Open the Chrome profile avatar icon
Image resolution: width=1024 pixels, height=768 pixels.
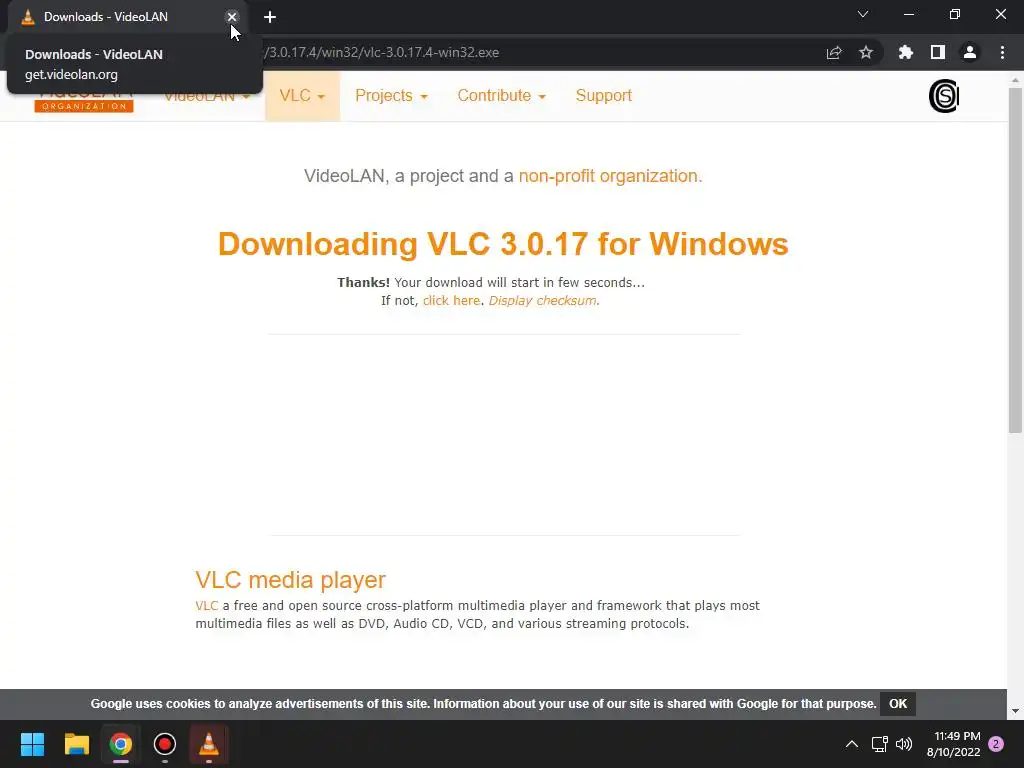[970, 52]
